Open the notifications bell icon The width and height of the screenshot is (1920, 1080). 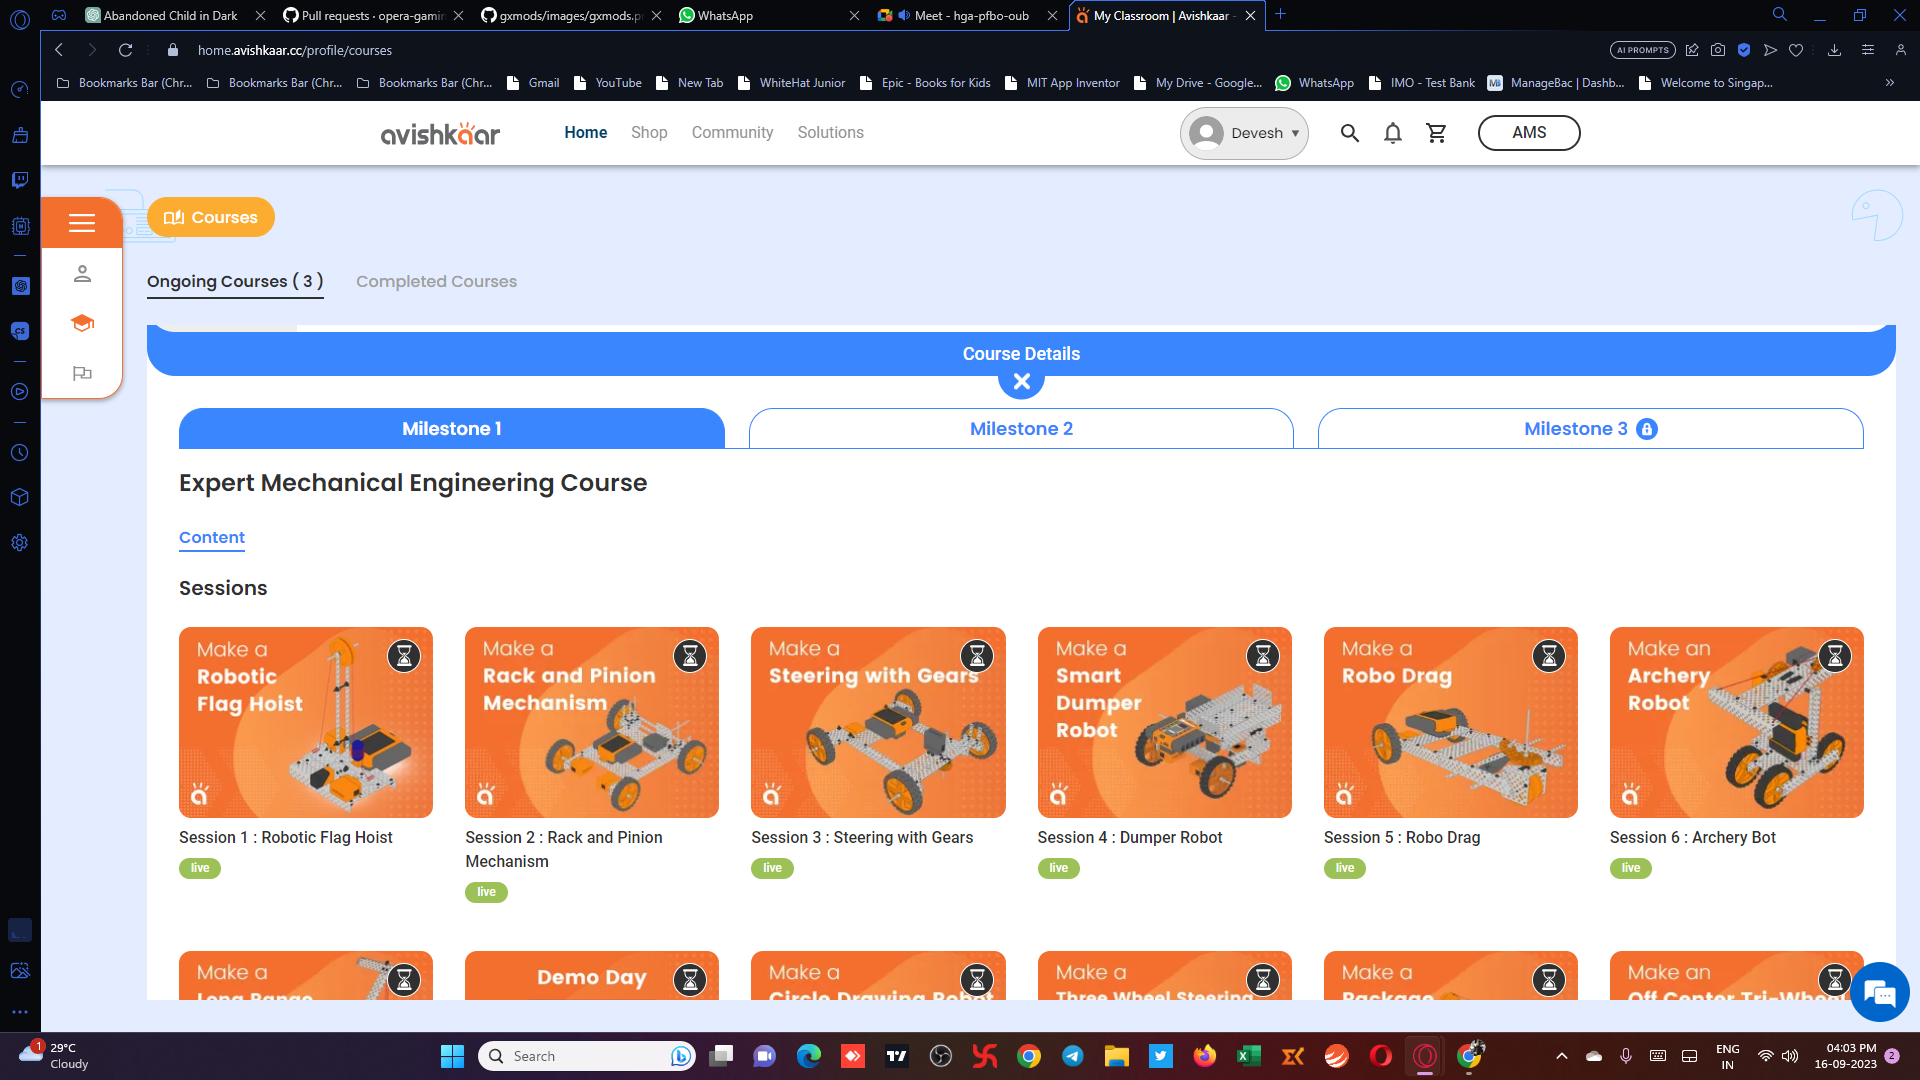(1392, 133)
